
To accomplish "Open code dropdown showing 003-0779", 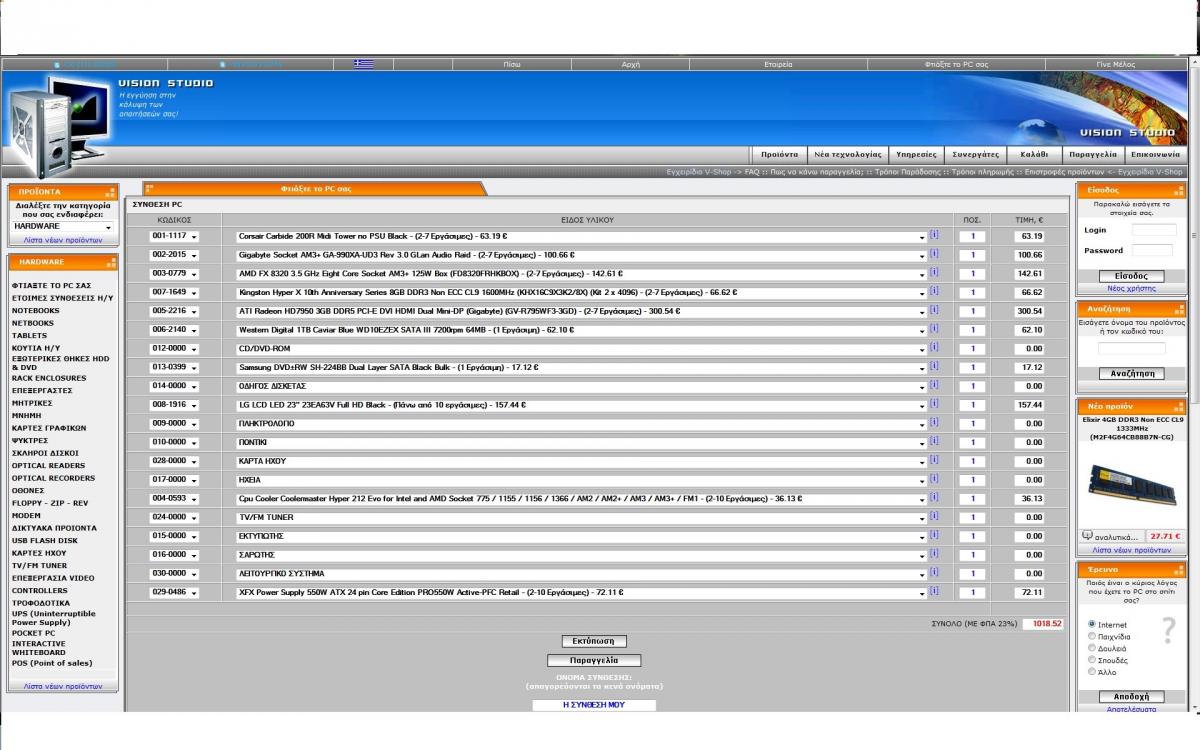I will click(x=175, y=274).
